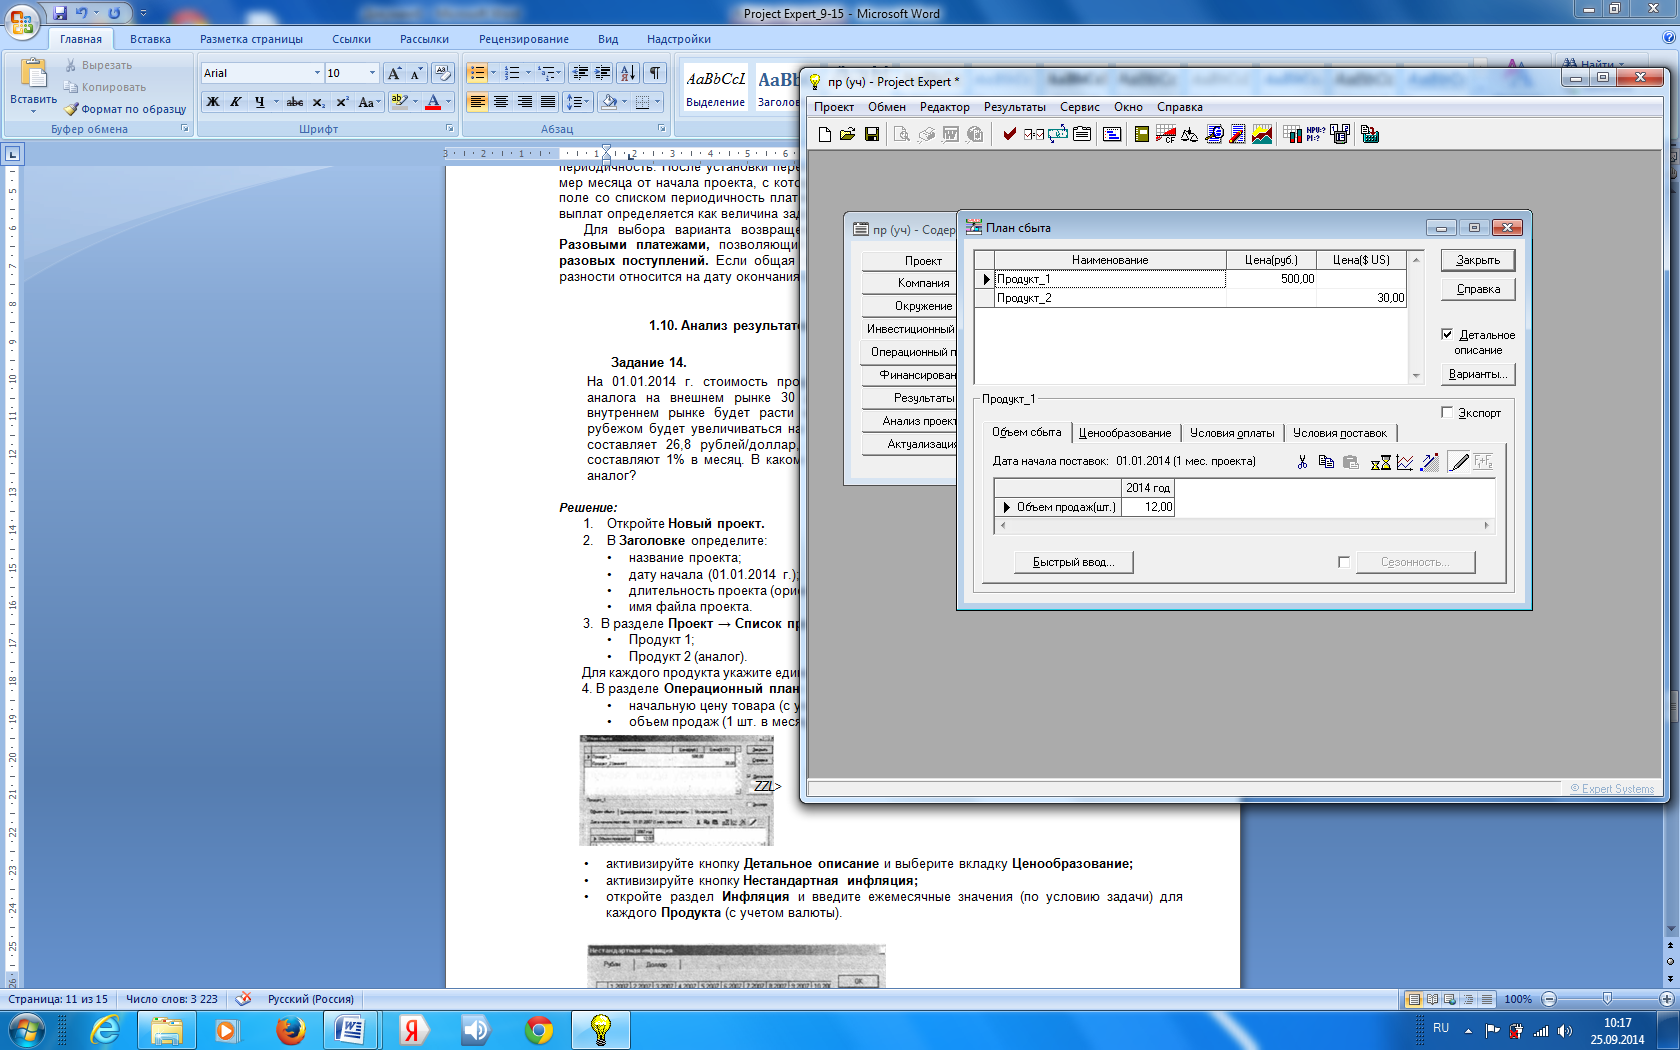The width and height of the screenshot is (1680, 1050).
Task: Click the Word zoom slider handle
Action: pos(1607,999)
